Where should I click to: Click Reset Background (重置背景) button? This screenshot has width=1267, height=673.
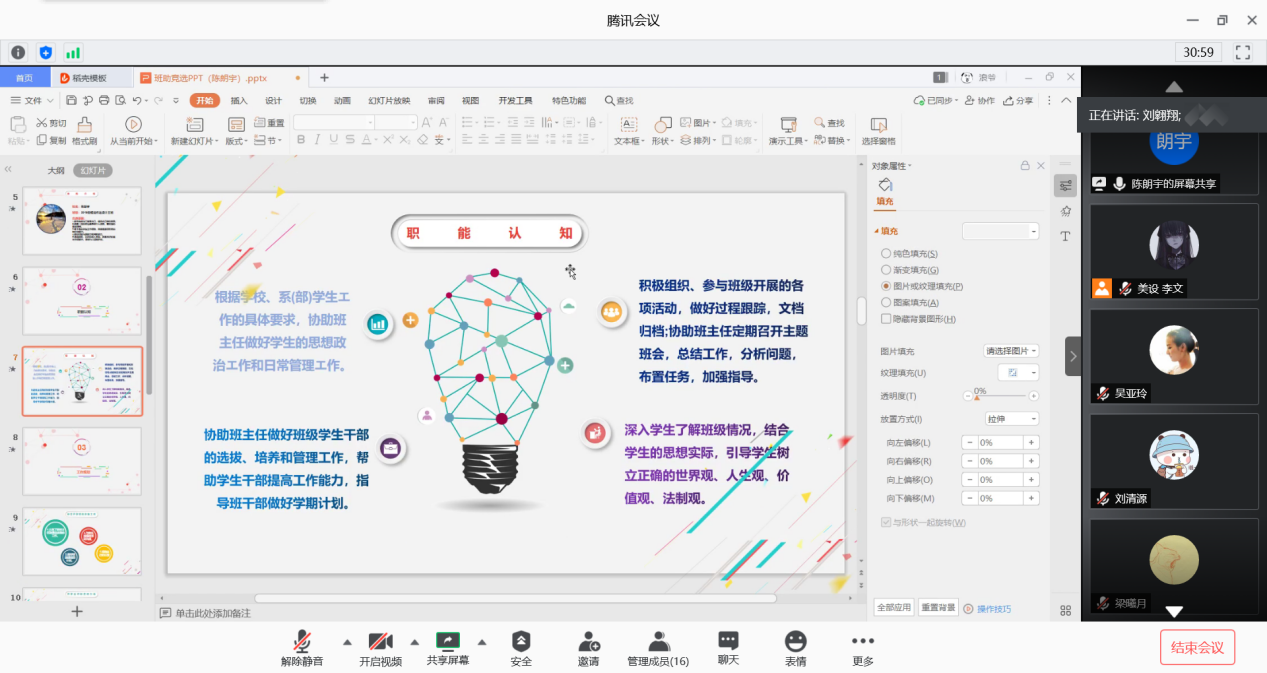(x=938, y=608)
